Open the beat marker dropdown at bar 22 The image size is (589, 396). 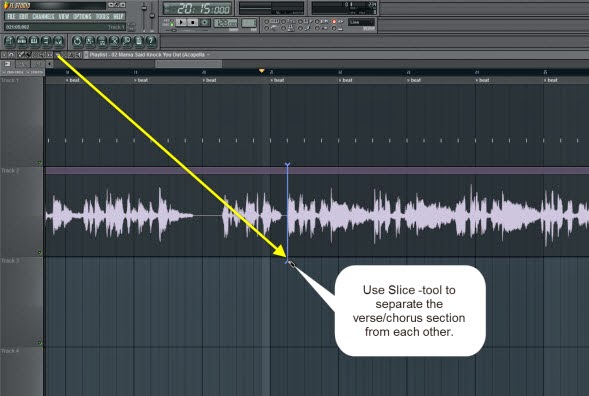point(346,80)
